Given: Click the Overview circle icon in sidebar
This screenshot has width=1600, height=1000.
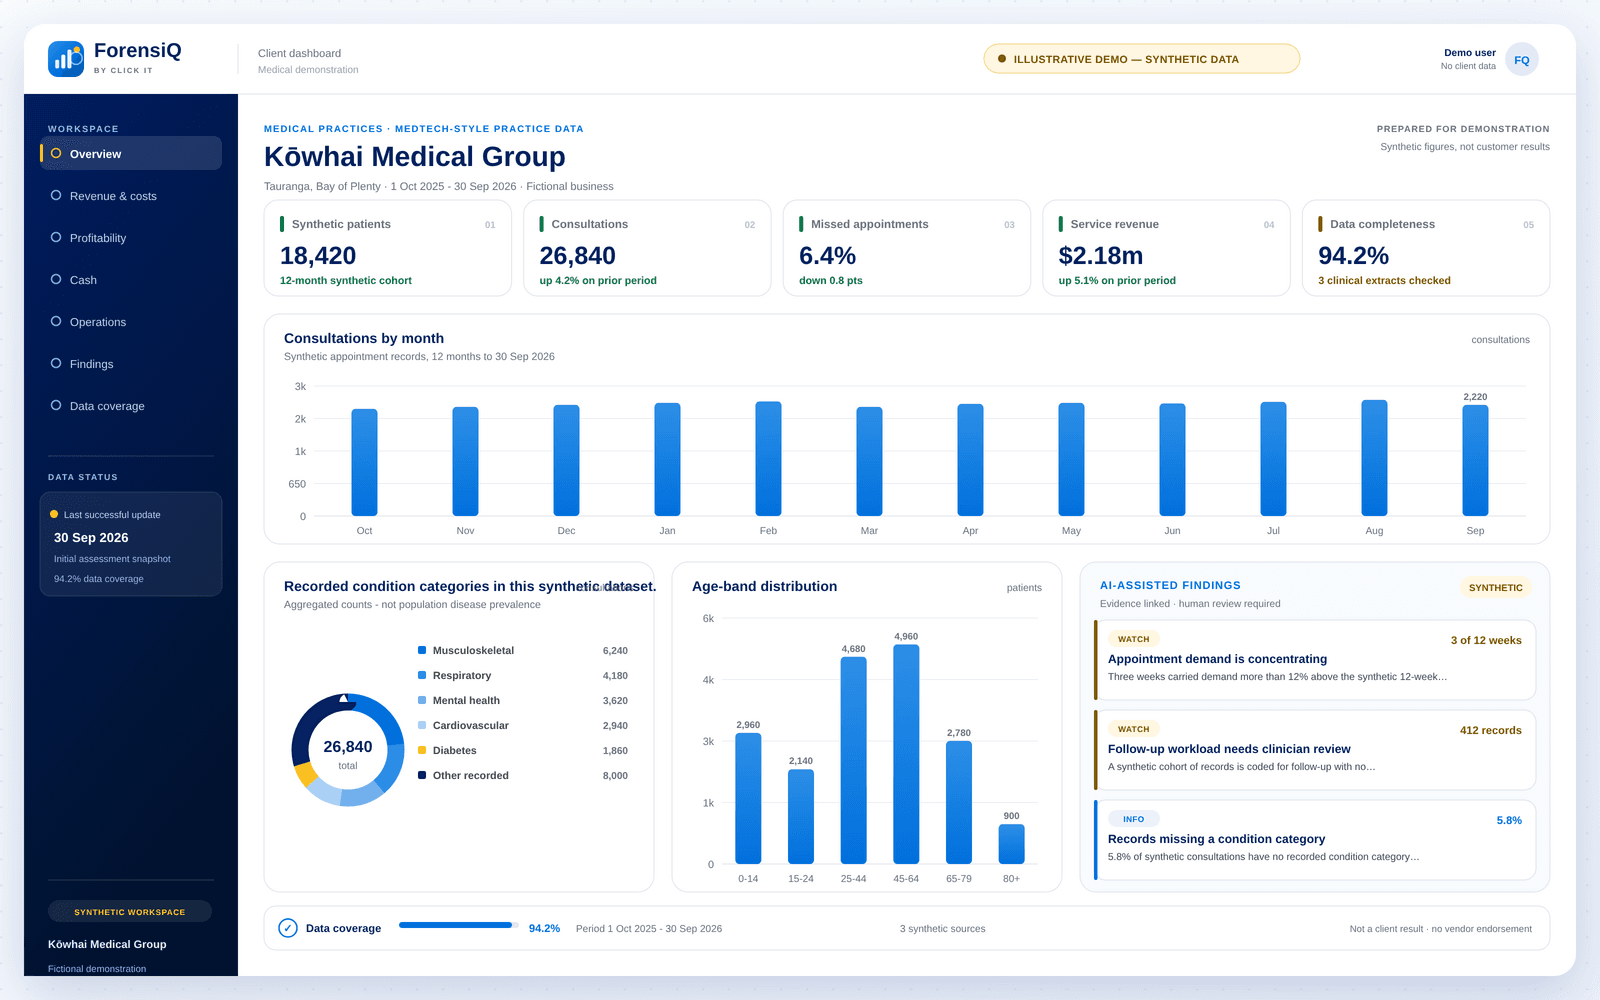Looking at the screenshot, I should [56, 153].
